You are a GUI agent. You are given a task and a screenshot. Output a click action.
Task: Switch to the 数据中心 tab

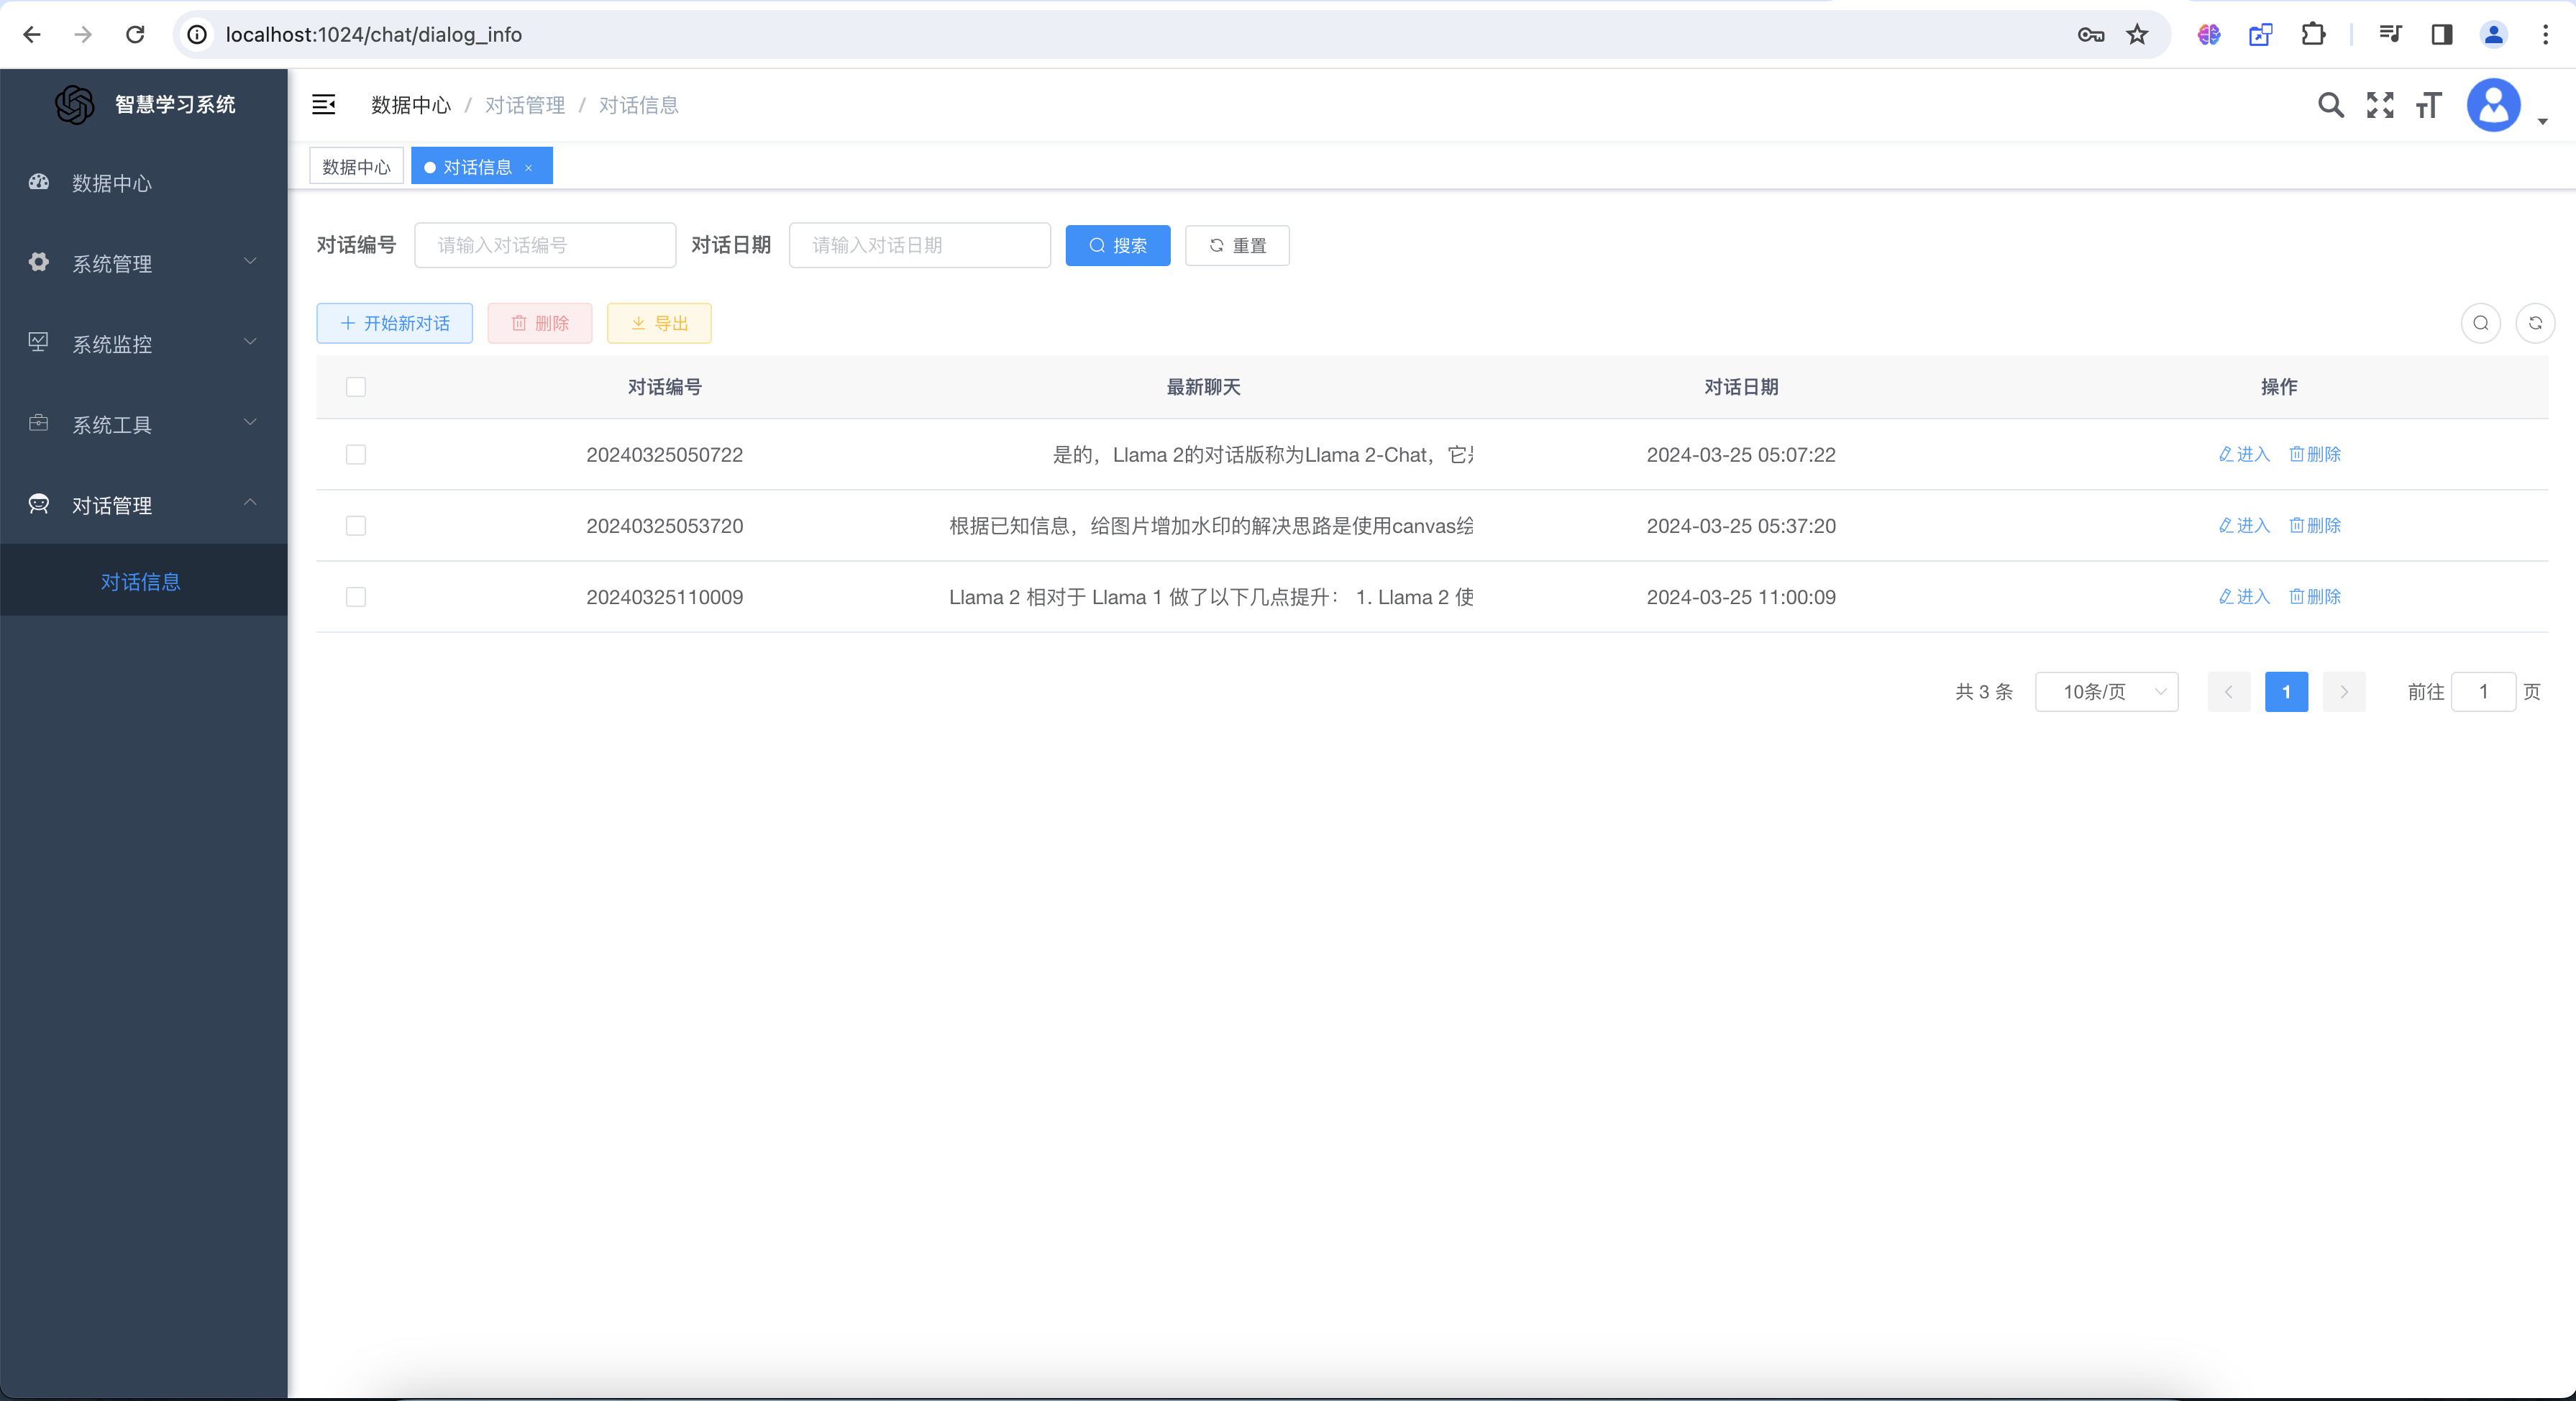point(356,167)
